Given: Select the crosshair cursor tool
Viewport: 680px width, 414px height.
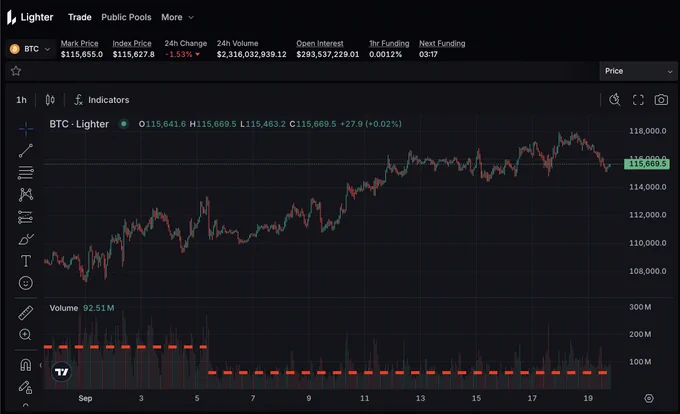Looking at the screenshot, I should coord(26,128).
